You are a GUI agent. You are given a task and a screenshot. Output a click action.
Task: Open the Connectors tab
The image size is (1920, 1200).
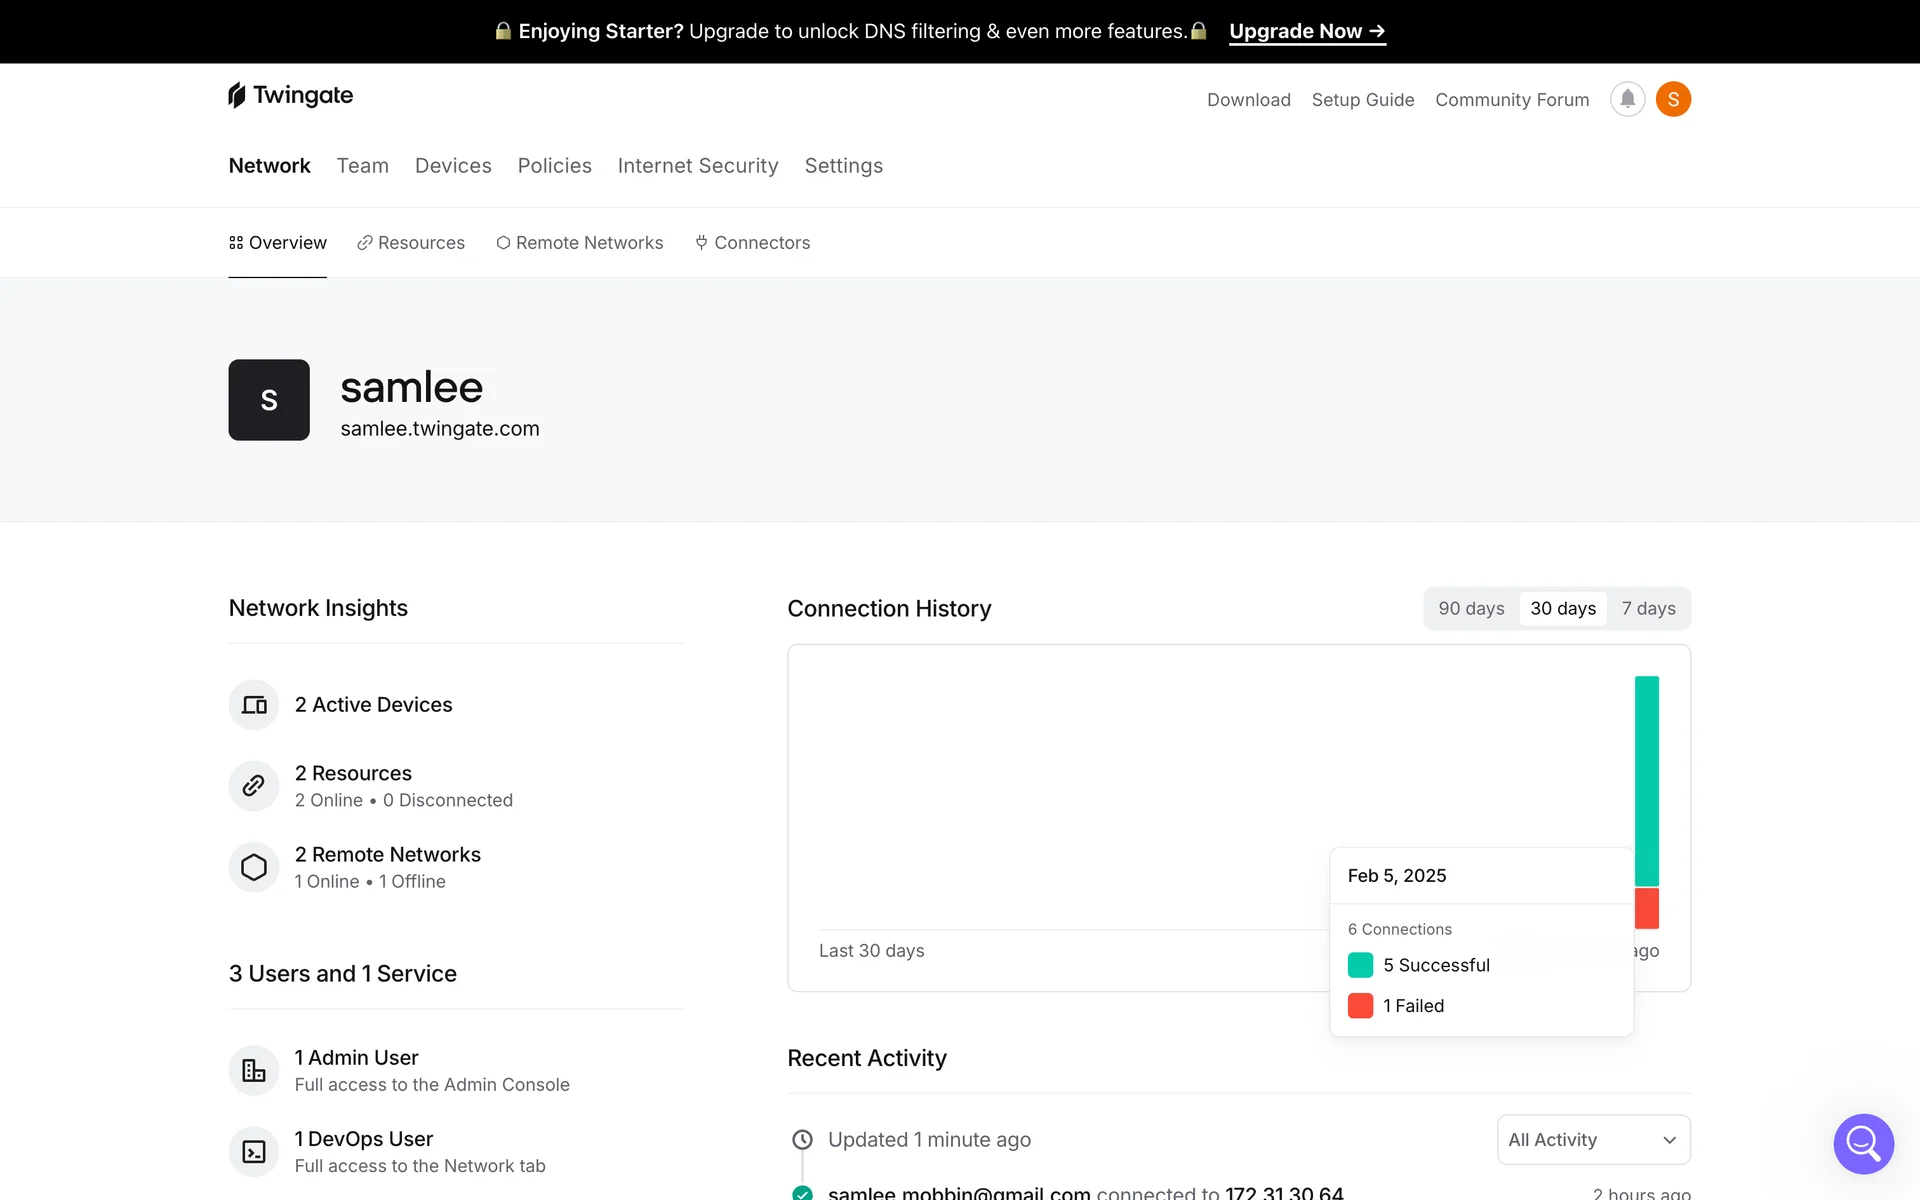pos(752,243)
